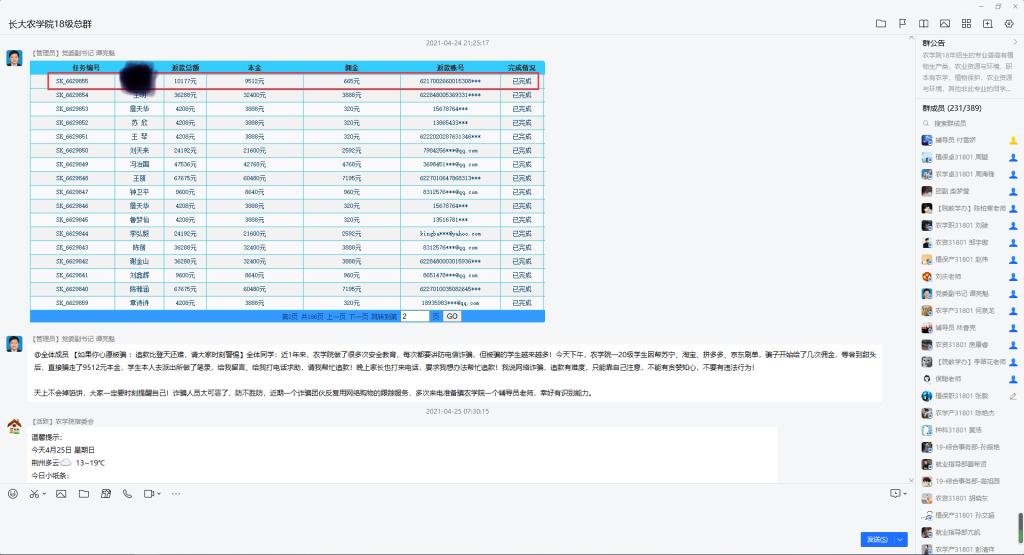The image size is (1024, 555).
Task: Click the invite members plus icon
Action: [x=987, y=23]
